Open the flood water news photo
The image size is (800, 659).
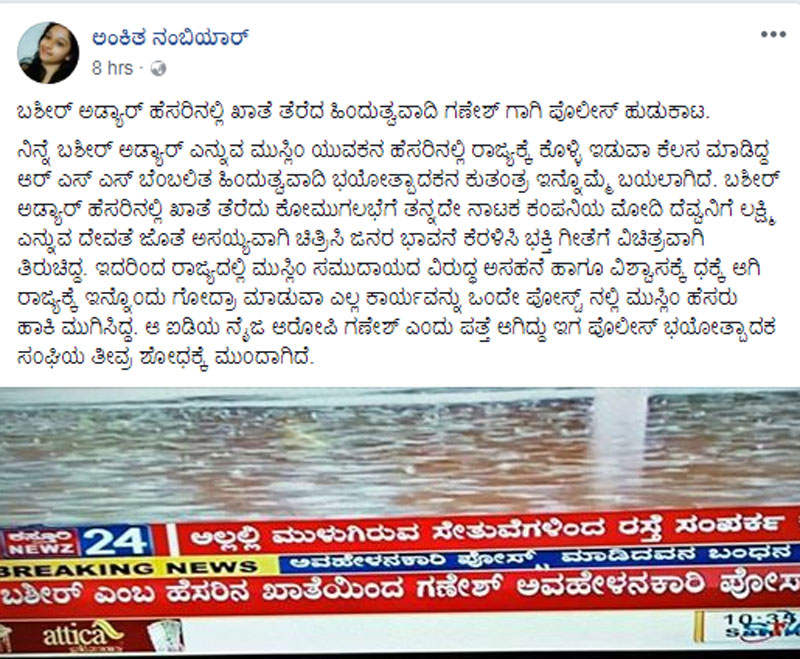coord(400,521)
